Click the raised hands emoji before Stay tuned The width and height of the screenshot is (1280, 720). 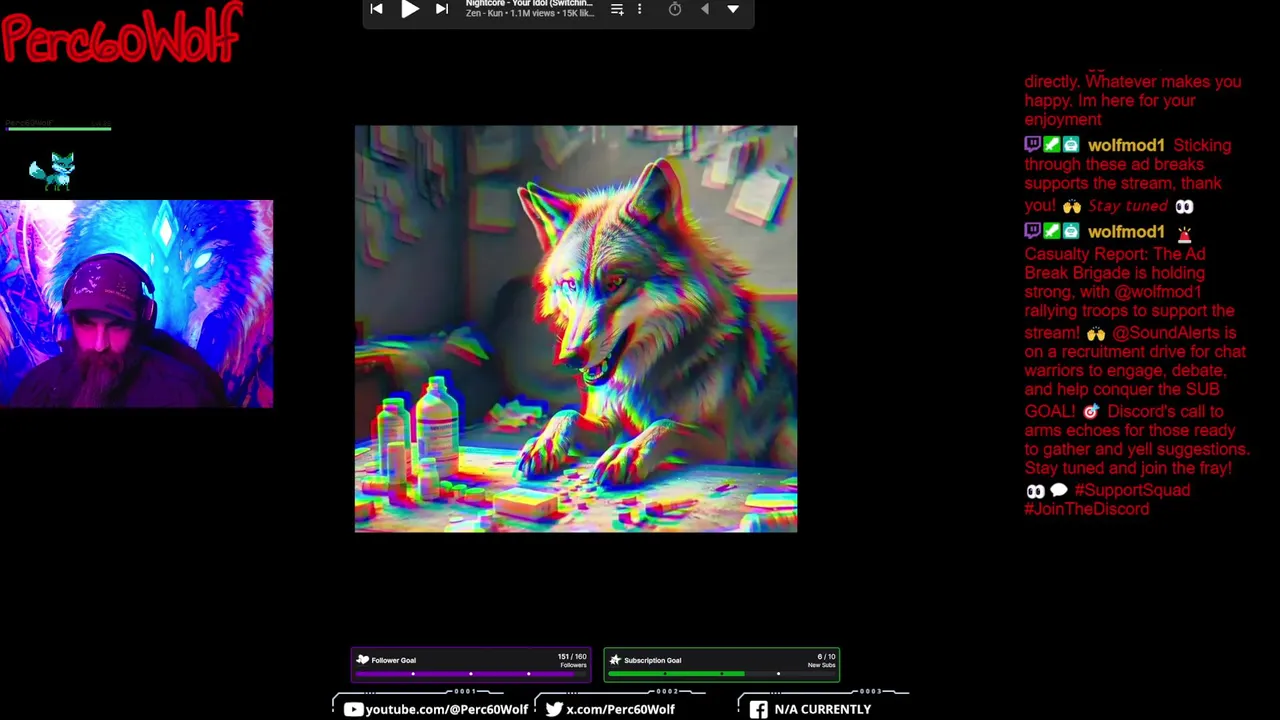click(x=1072, y=206)
